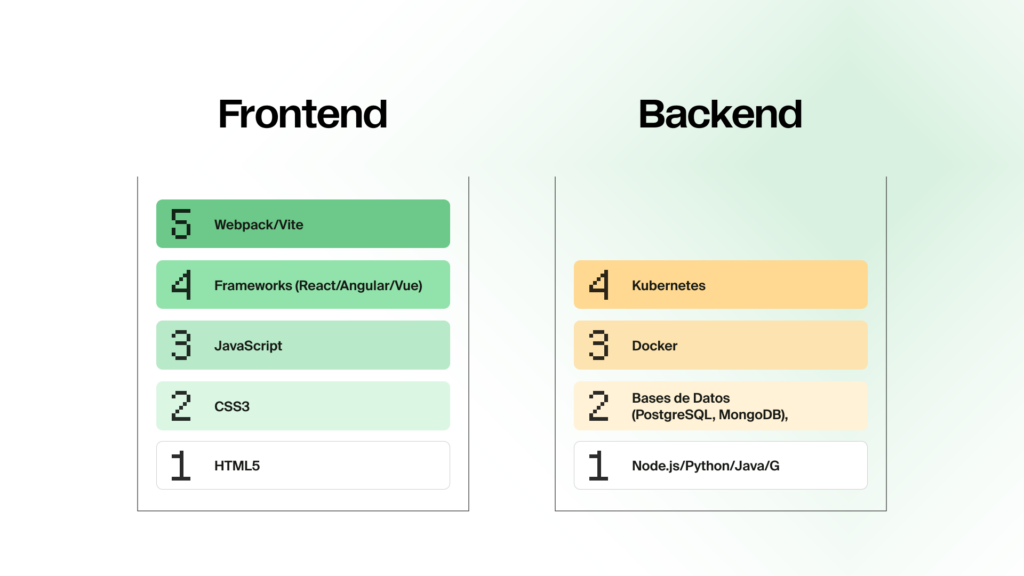Select the Webpack/Vite green card
Screen dimensions: 1024x576
[x=303, y=224]
